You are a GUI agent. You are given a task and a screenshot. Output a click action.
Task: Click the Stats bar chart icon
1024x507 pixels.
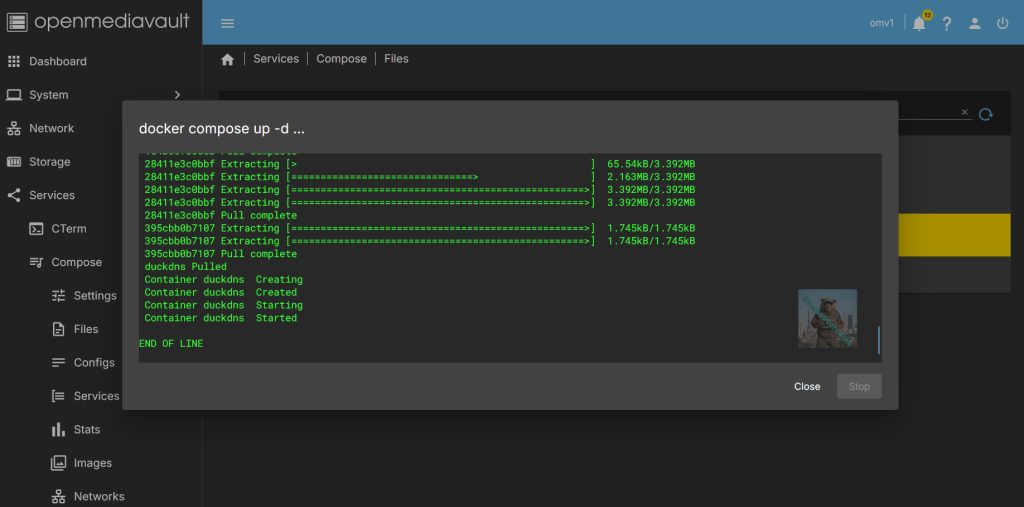(x=59, y=429)
